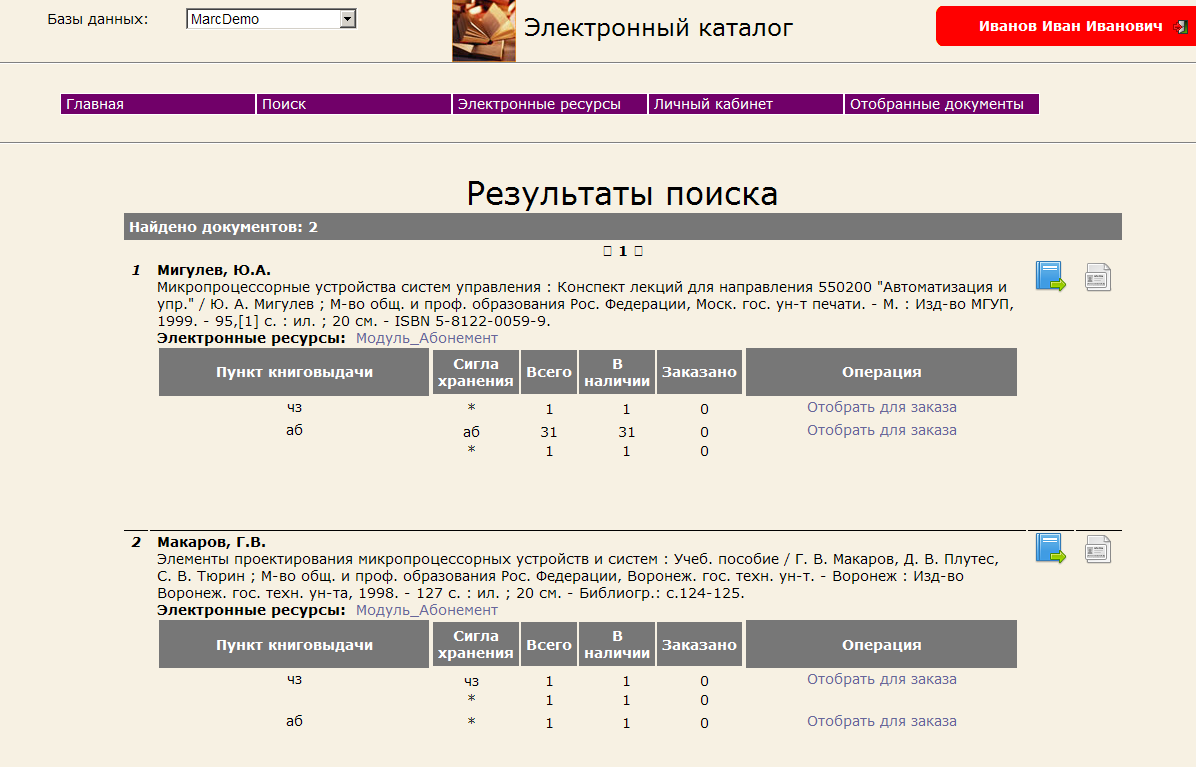
Task: Click author name Макаров, Г.В.
Action: (211, 542)
